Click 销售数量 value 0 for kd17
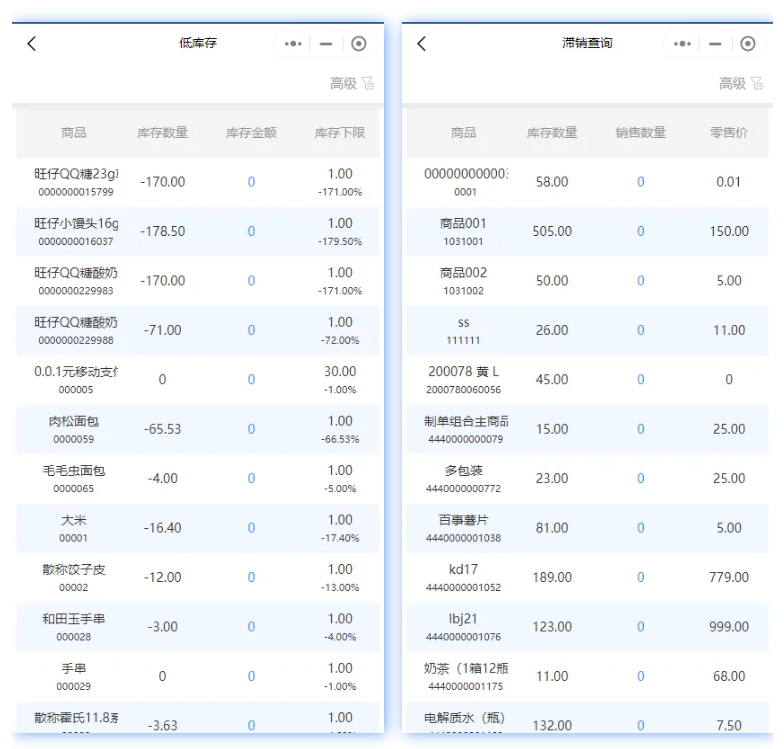The height and width of the screenshot is (749, 784). point(640,577)
